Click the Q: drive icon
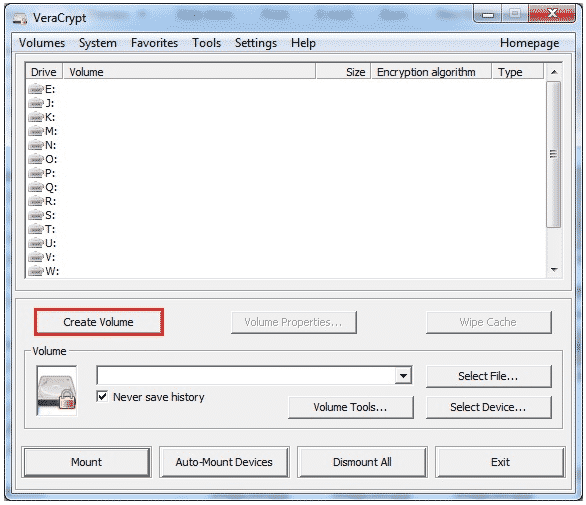The width and height of the screenshot is (586, 505). click(36, 187)
